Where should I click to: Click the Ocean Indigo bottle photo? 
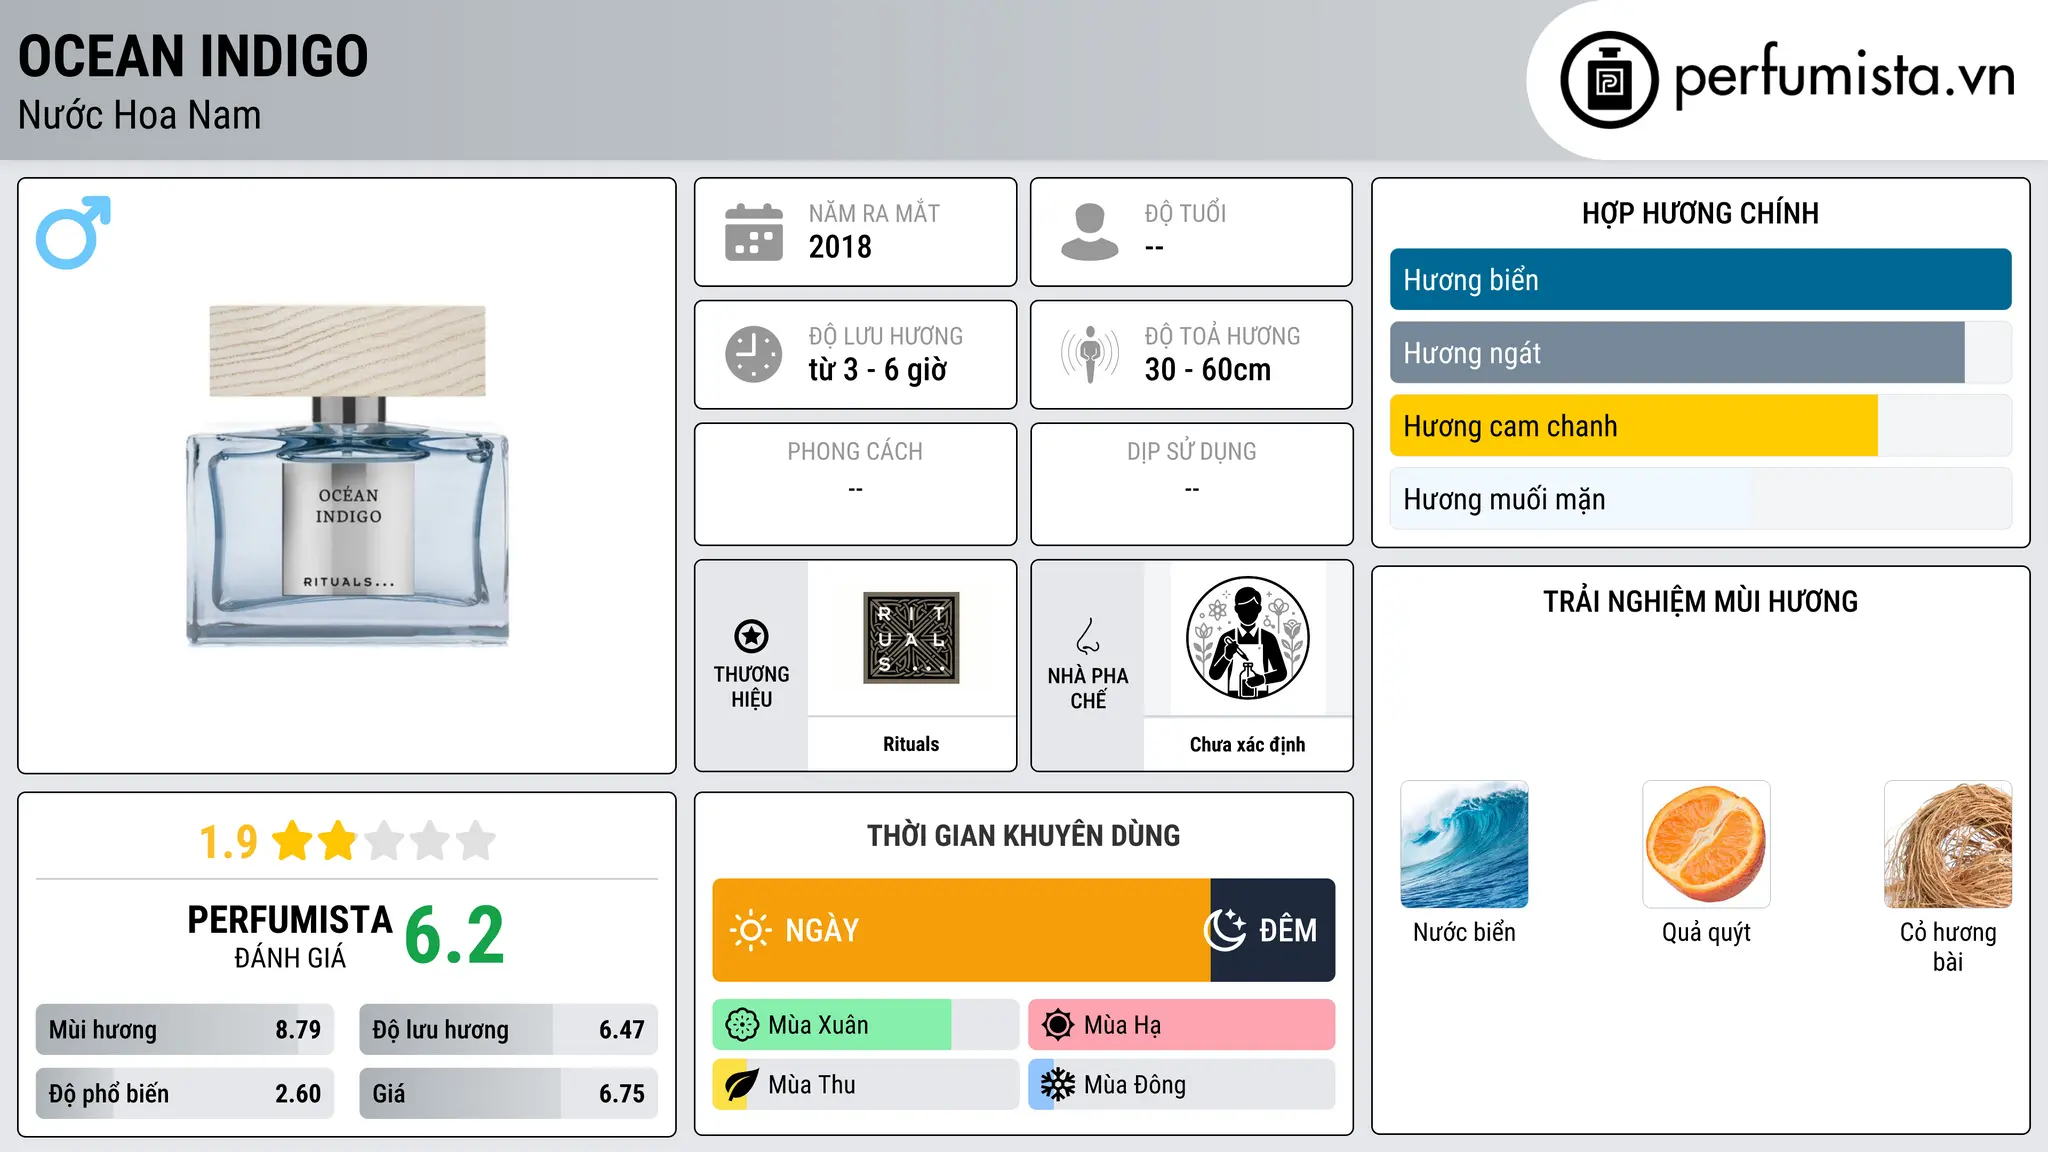(x=348, y=475)
